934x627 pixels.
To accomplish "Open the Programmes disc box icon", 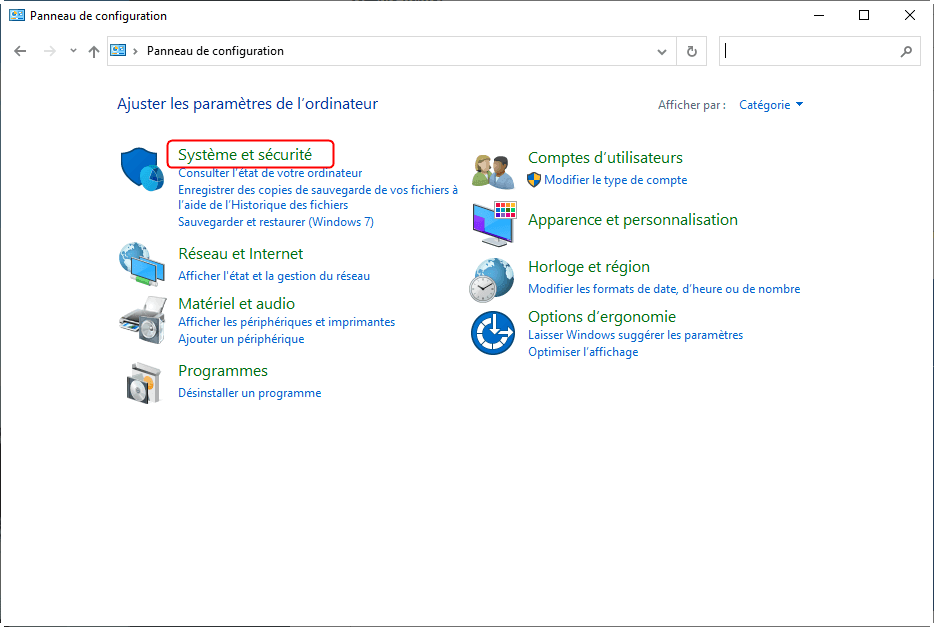I will pyautogui.click(x=144, y=383).
